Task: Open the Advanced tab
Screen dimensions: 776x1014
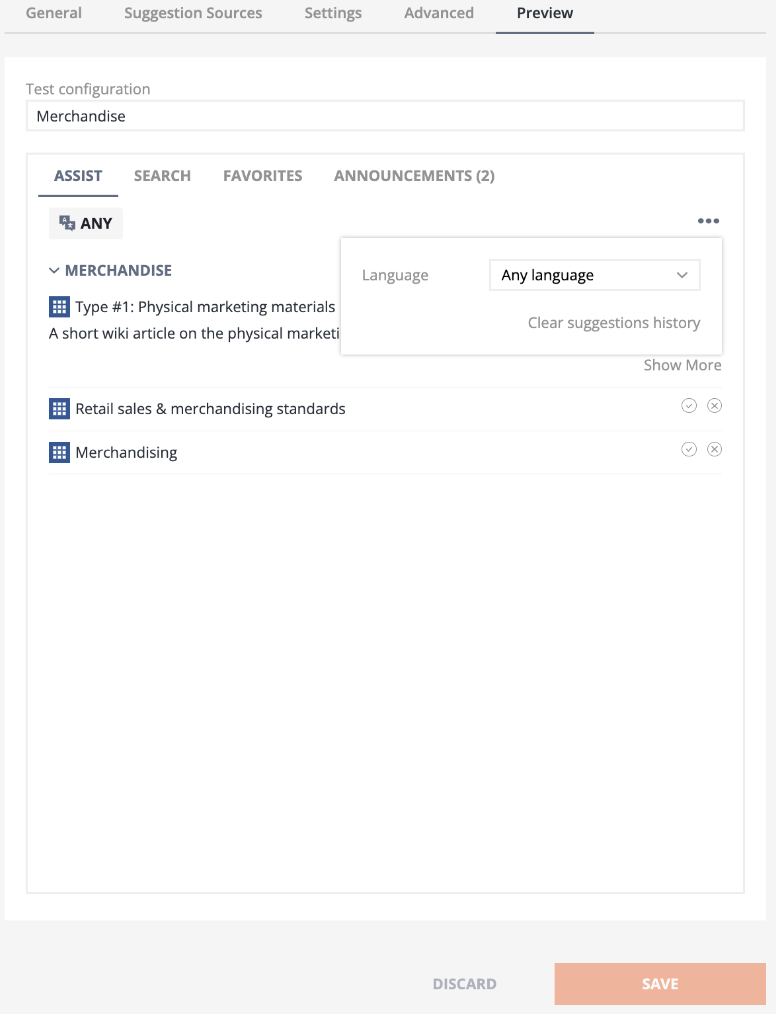Action: [439, 13]
